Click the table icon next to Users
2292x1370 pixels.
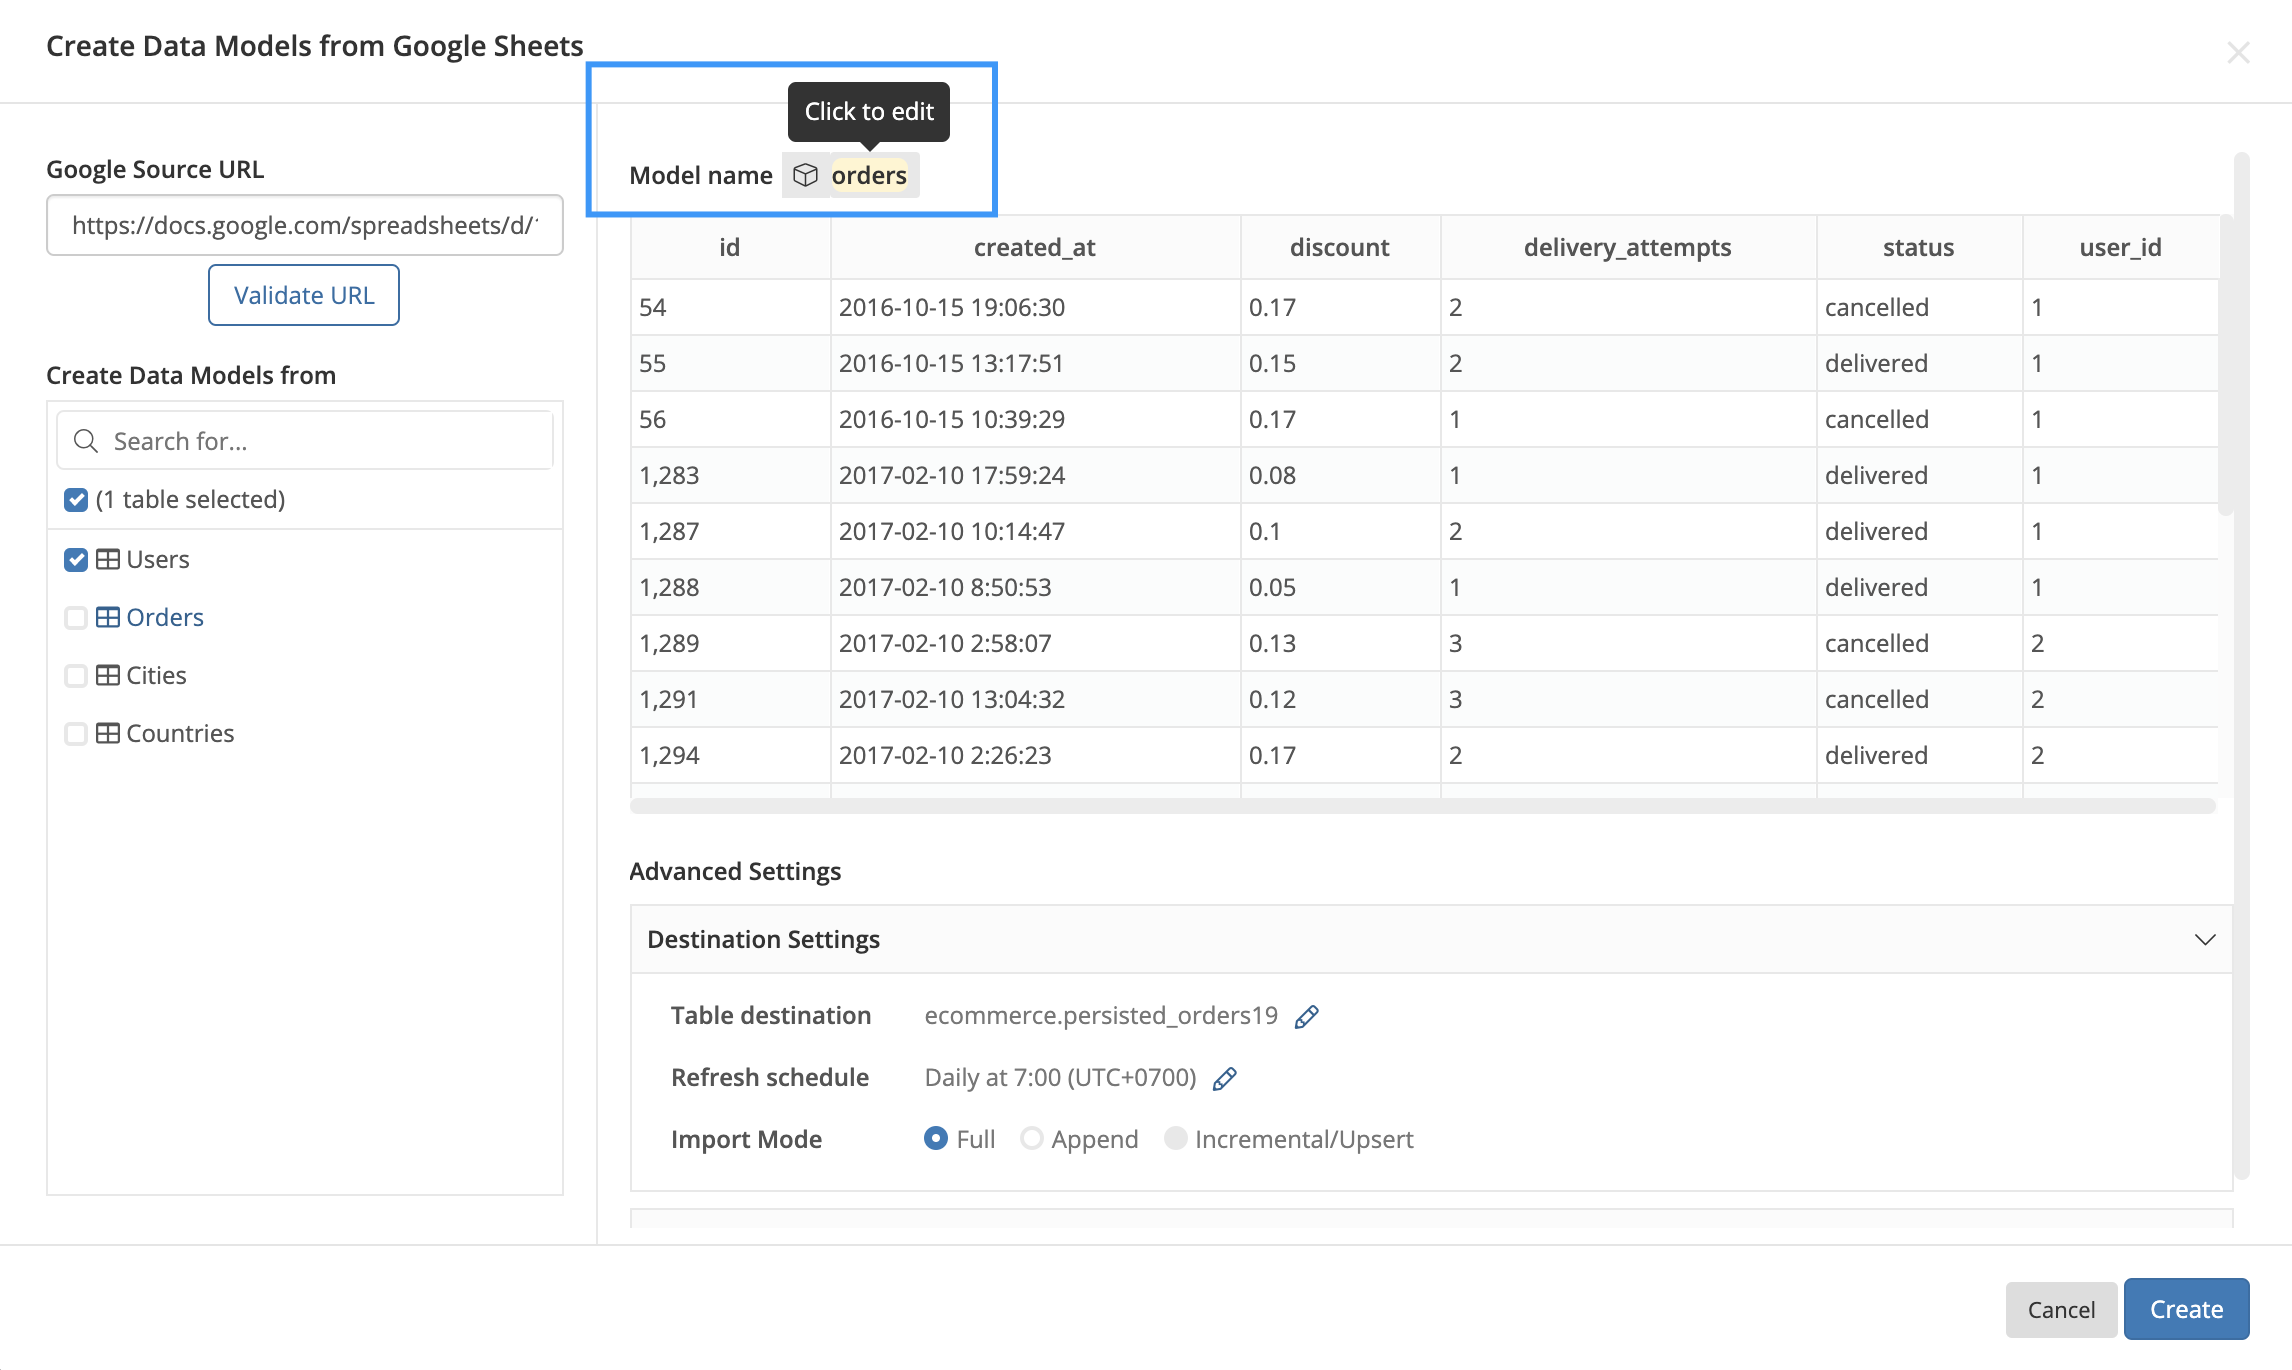pyautogui.click(x=107, y=559)
